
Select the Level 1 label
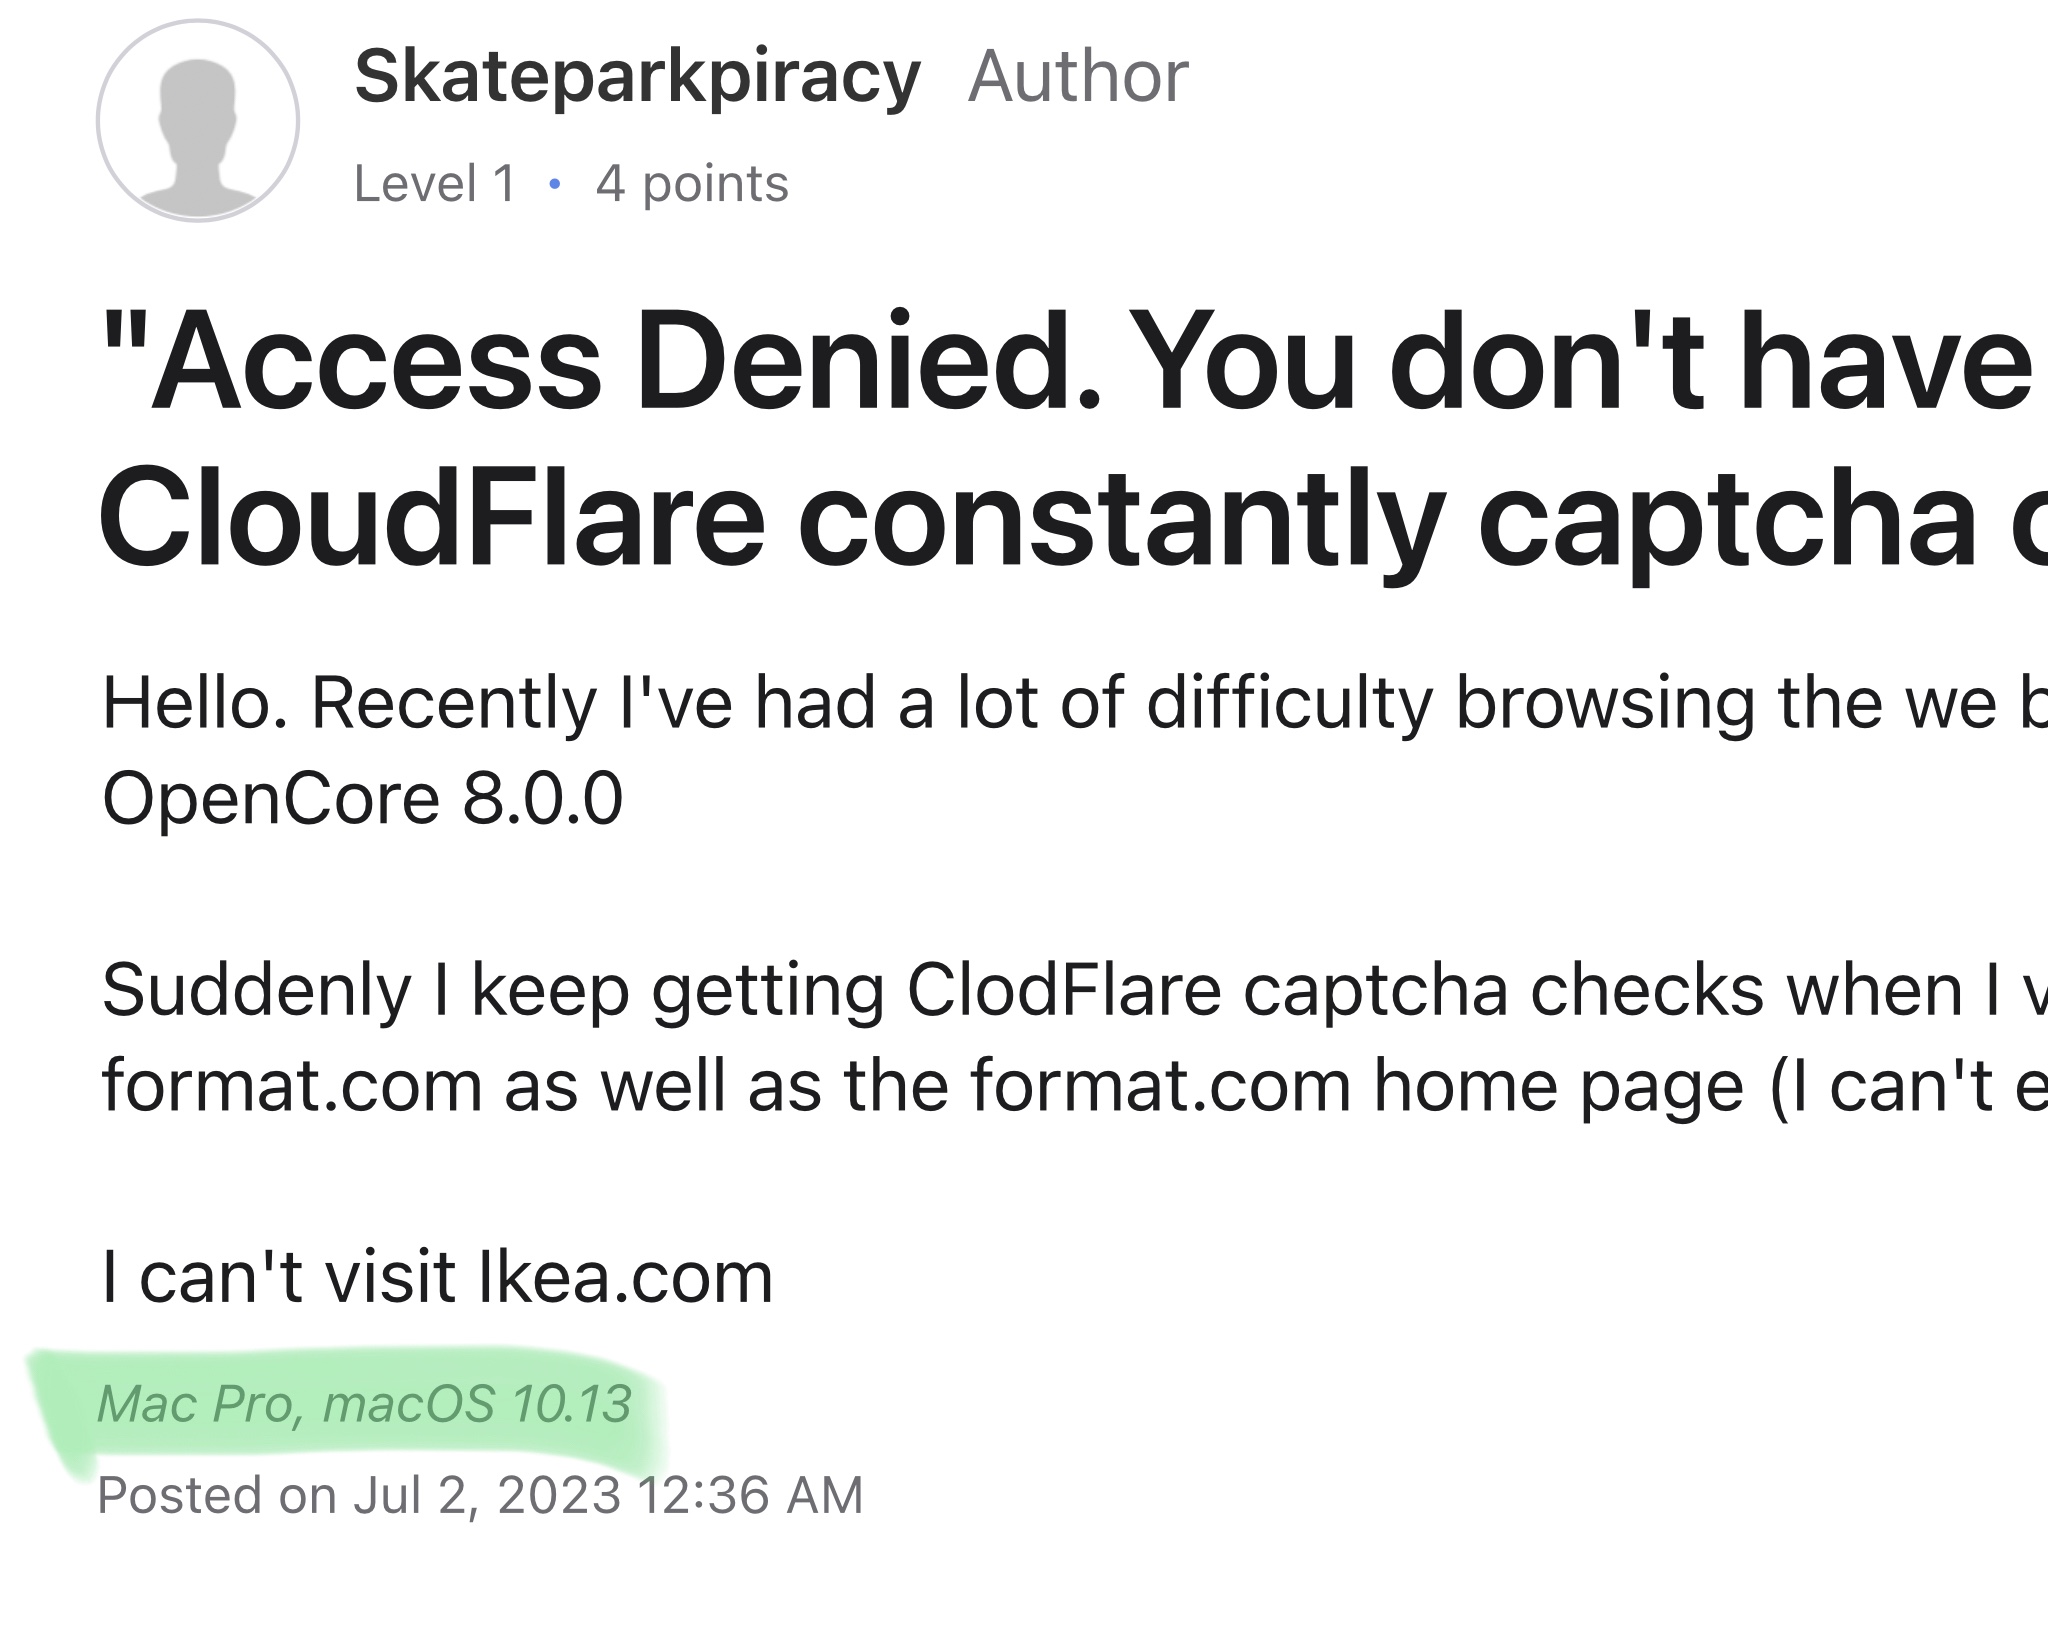(435, 184)
